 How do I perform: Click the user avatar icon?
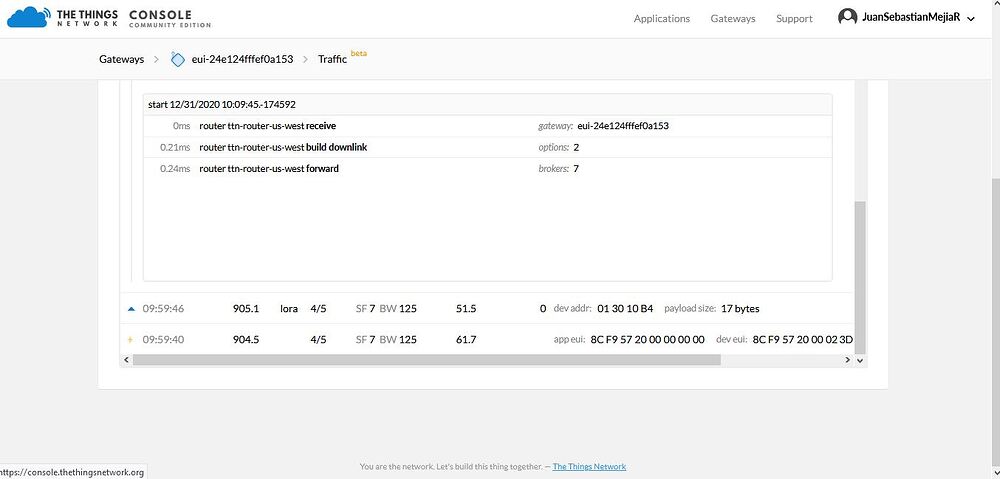pos(847,17)
